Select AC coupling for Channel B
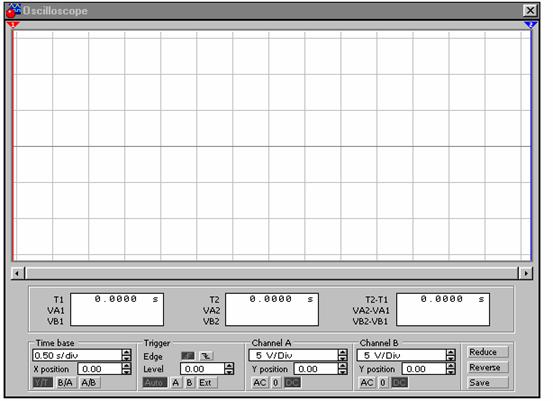 point(367,383)
